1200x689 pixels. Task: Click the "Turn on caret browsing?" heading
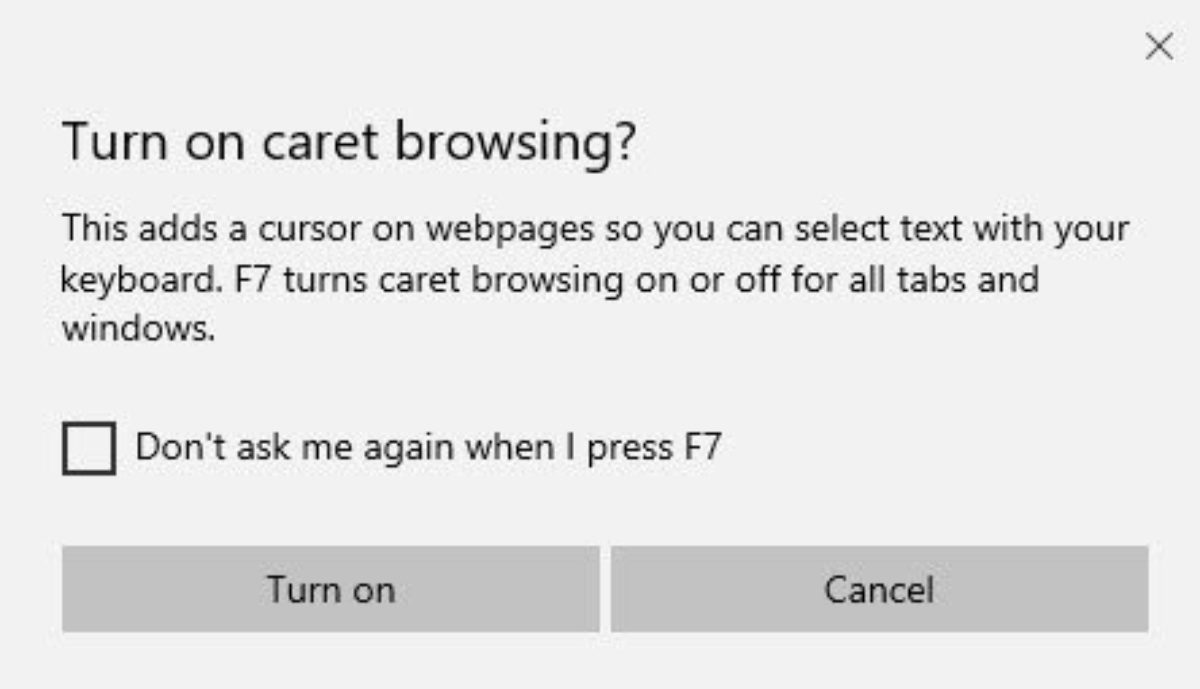(x=349, y=143)
